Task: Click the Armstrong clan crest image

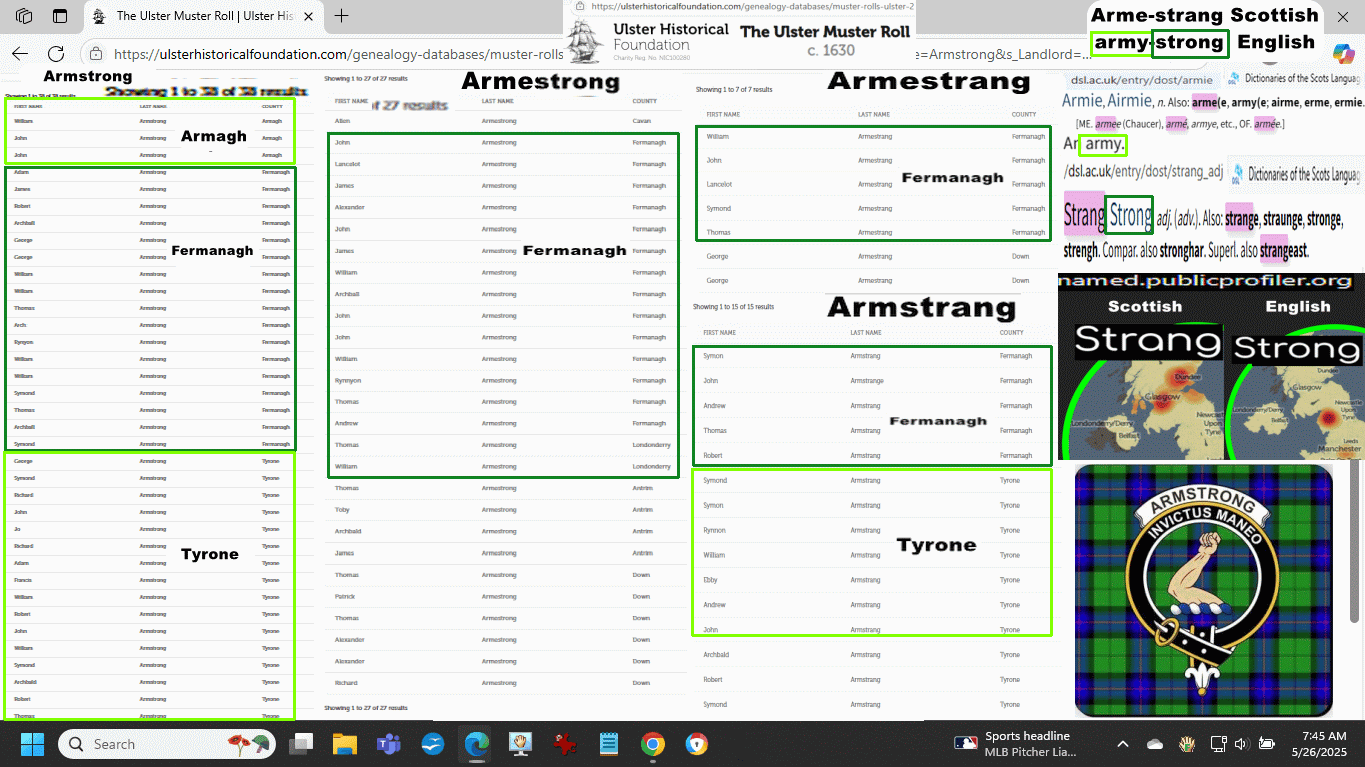Action: point(1203,590)
